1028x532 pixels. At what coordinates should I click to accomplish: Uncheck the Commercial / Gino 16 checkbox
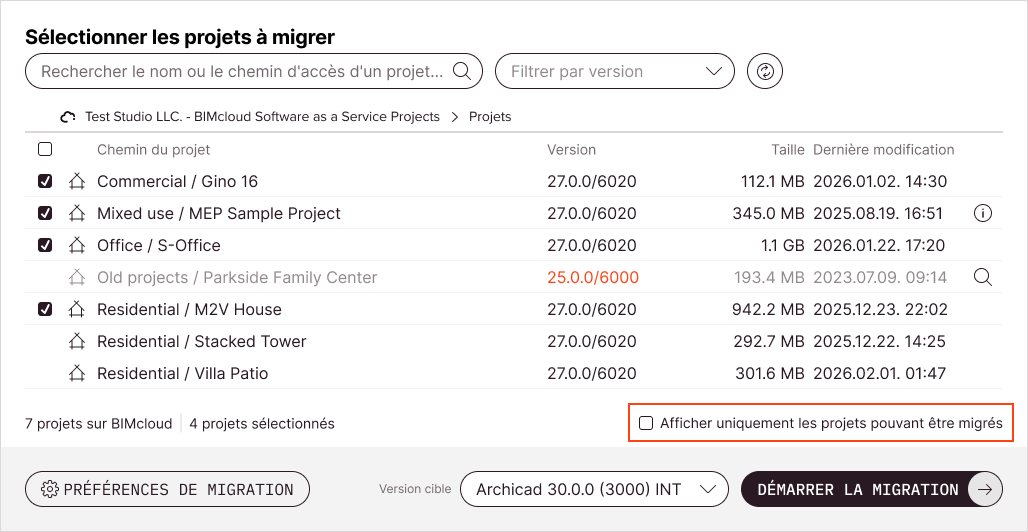(45, 181)
